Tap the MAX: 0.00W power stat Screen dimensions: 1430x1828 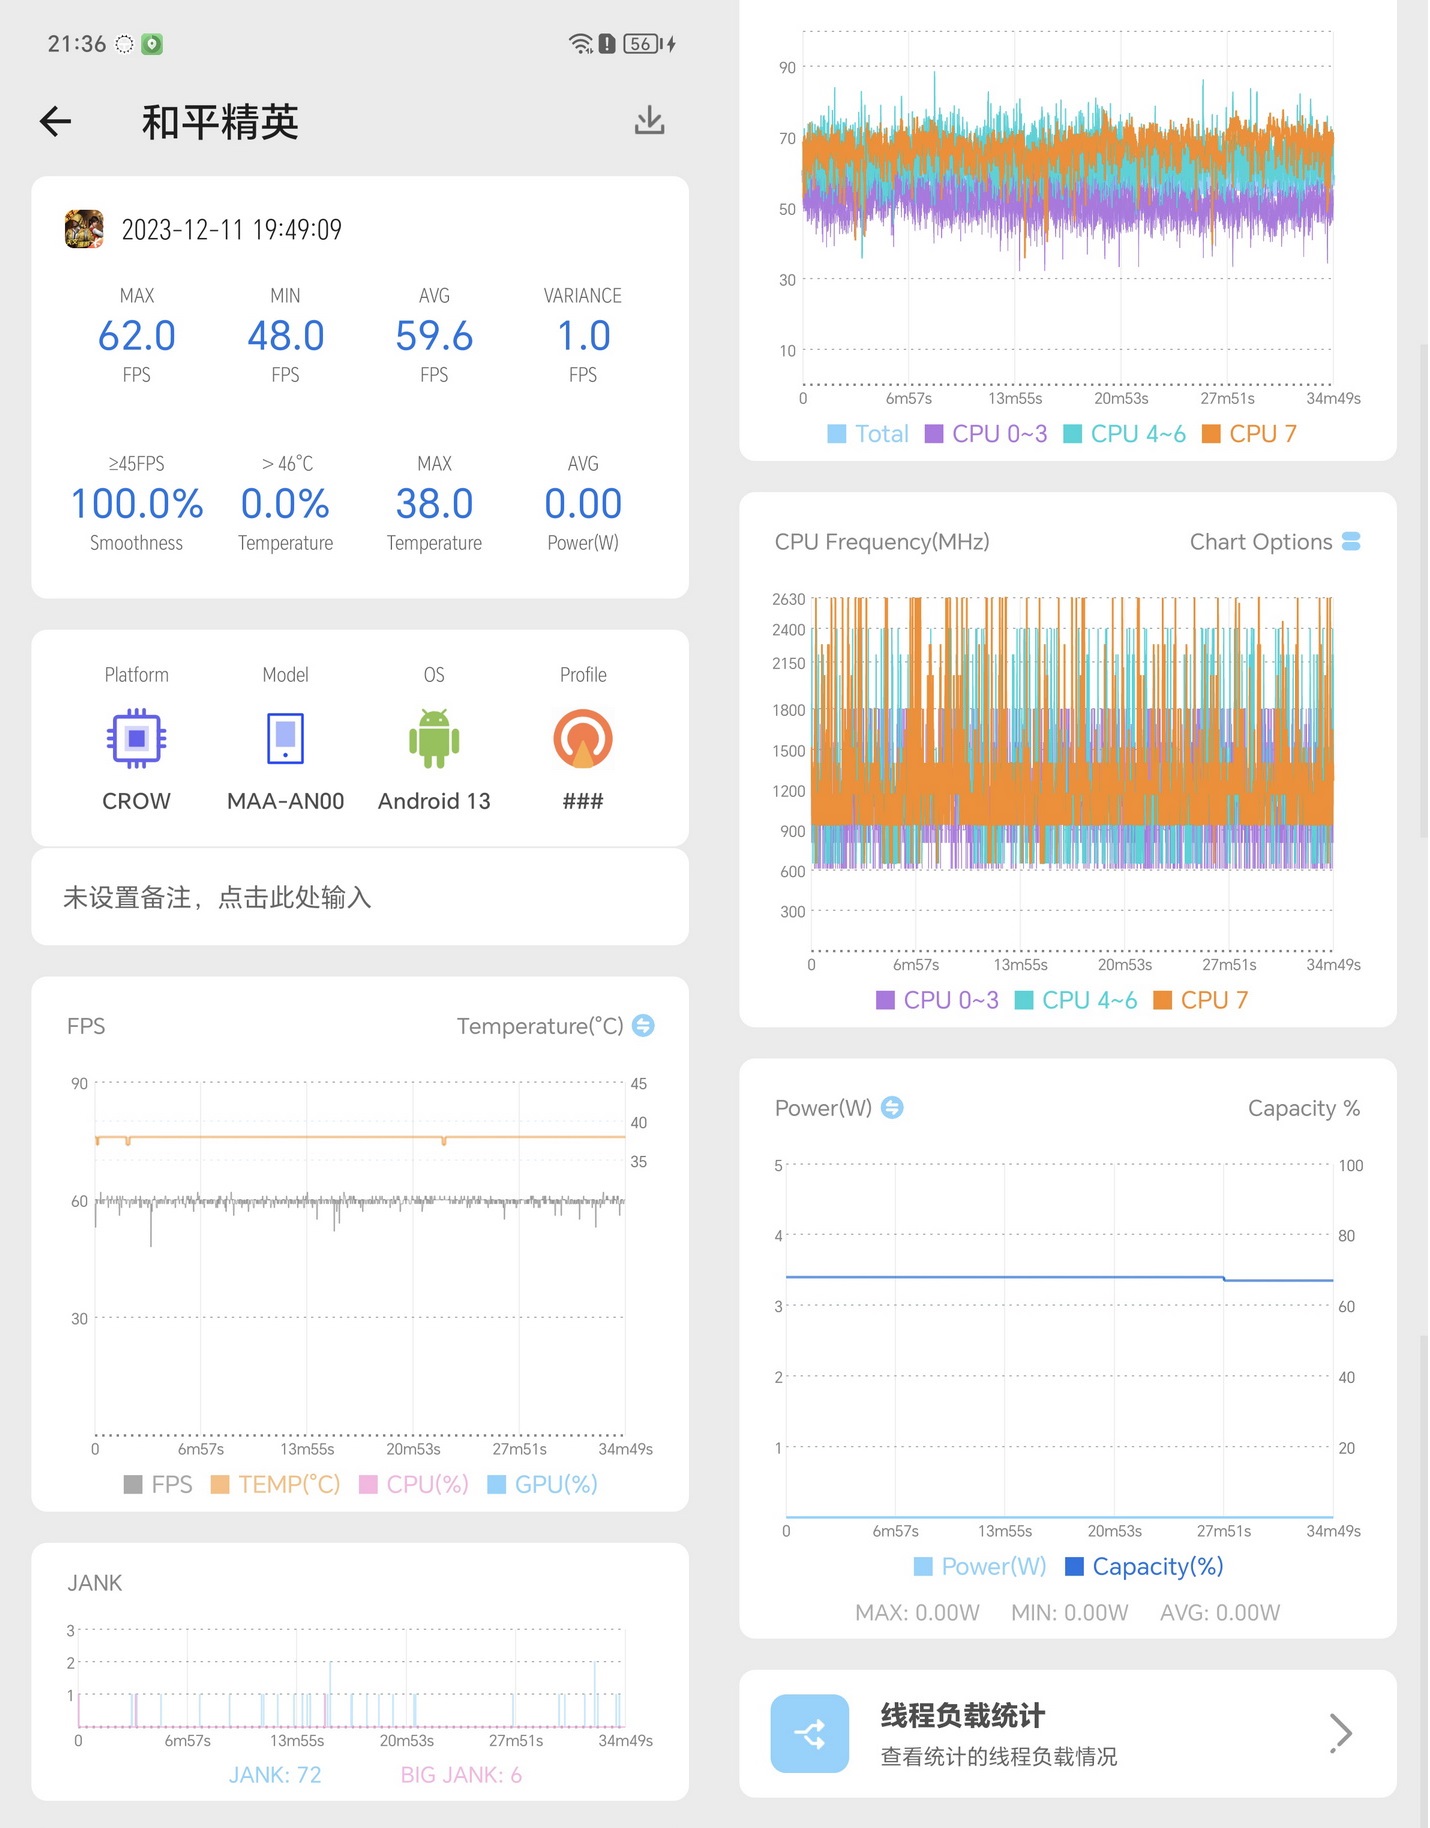pyautogui.click(x=917, y=1612)
